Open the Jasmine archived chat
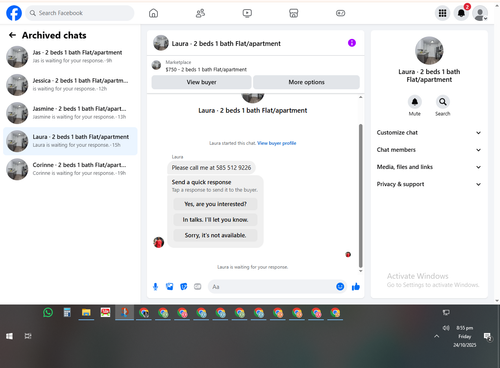This screenshot has width=500, height=368. click(x=70, y=113)
